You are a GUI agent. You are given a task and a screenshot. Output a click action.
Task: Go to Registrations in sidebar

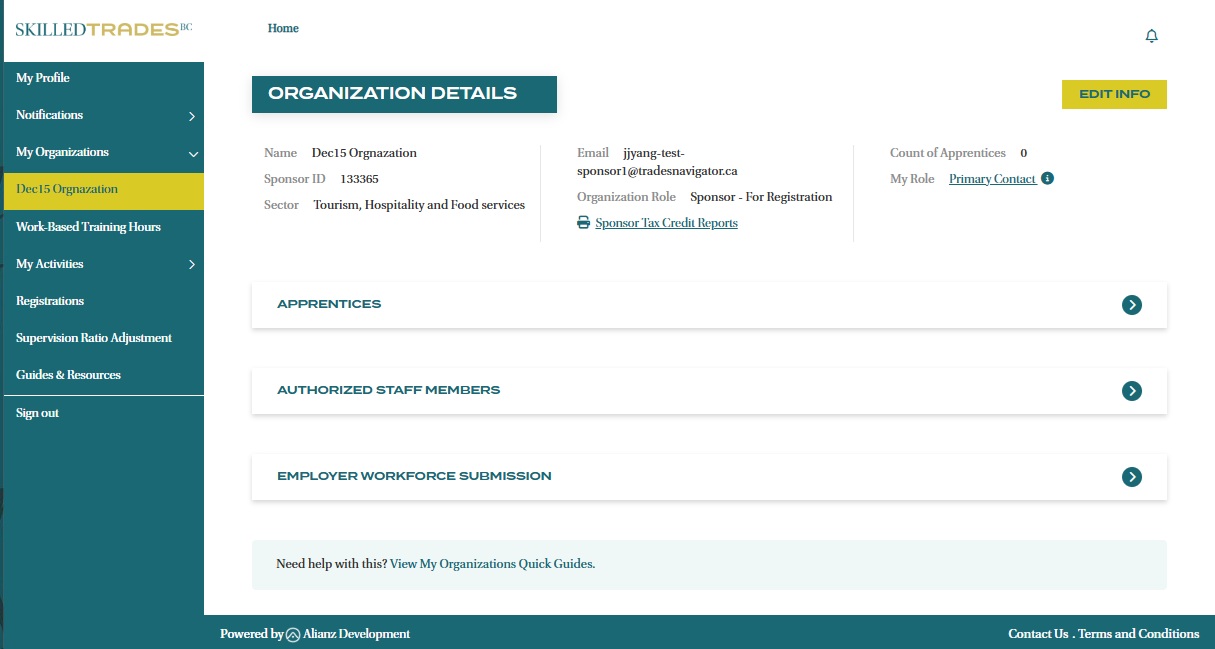pos(50,301)
